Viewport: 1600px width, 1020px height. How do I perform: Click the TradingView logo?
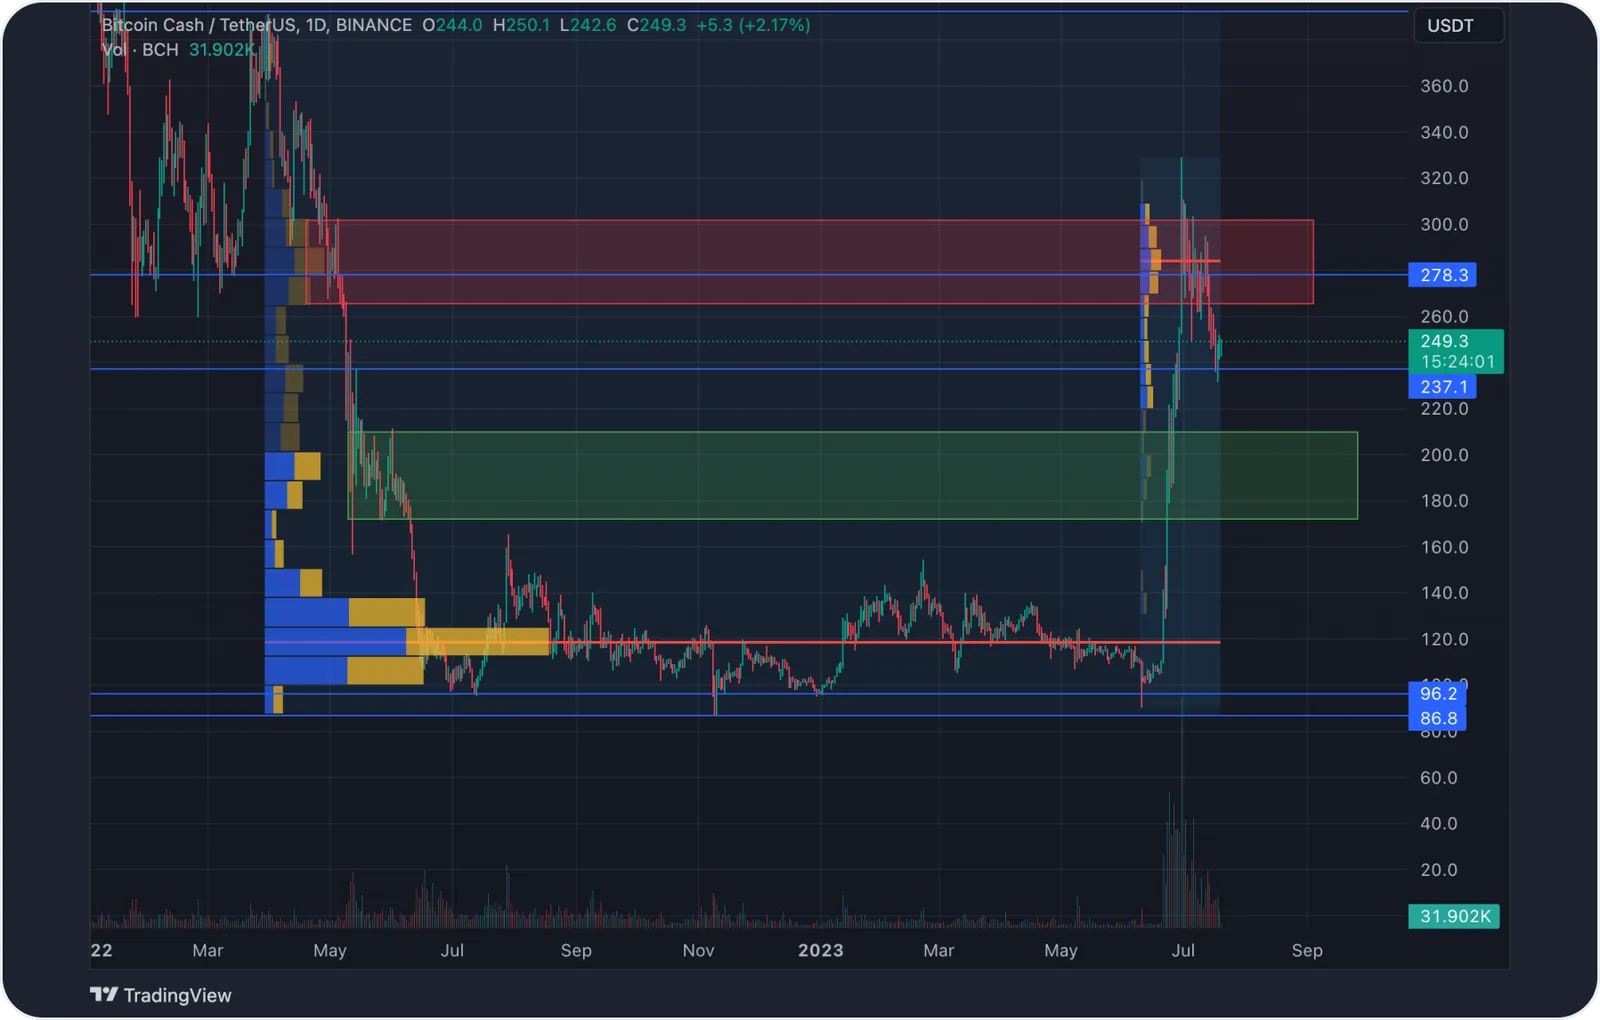161,995
